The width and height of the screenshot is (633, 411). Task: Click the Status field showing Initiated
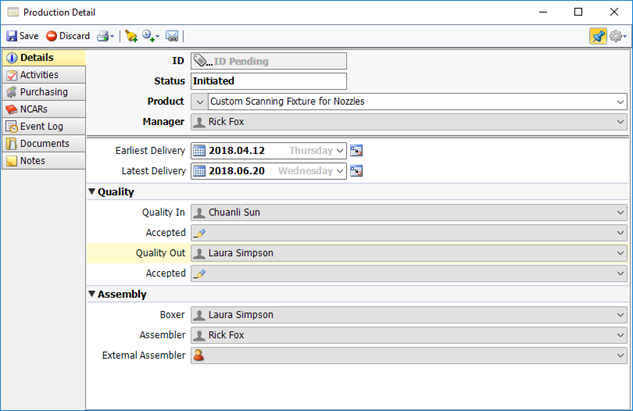tap(268, 81)
